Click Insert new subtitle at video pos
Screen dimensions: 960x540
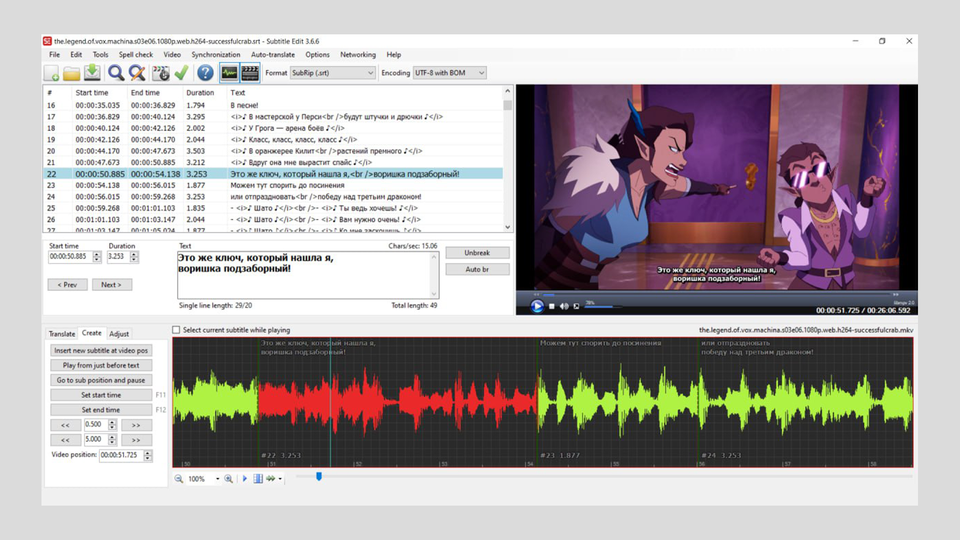click(x=101, y=350)
